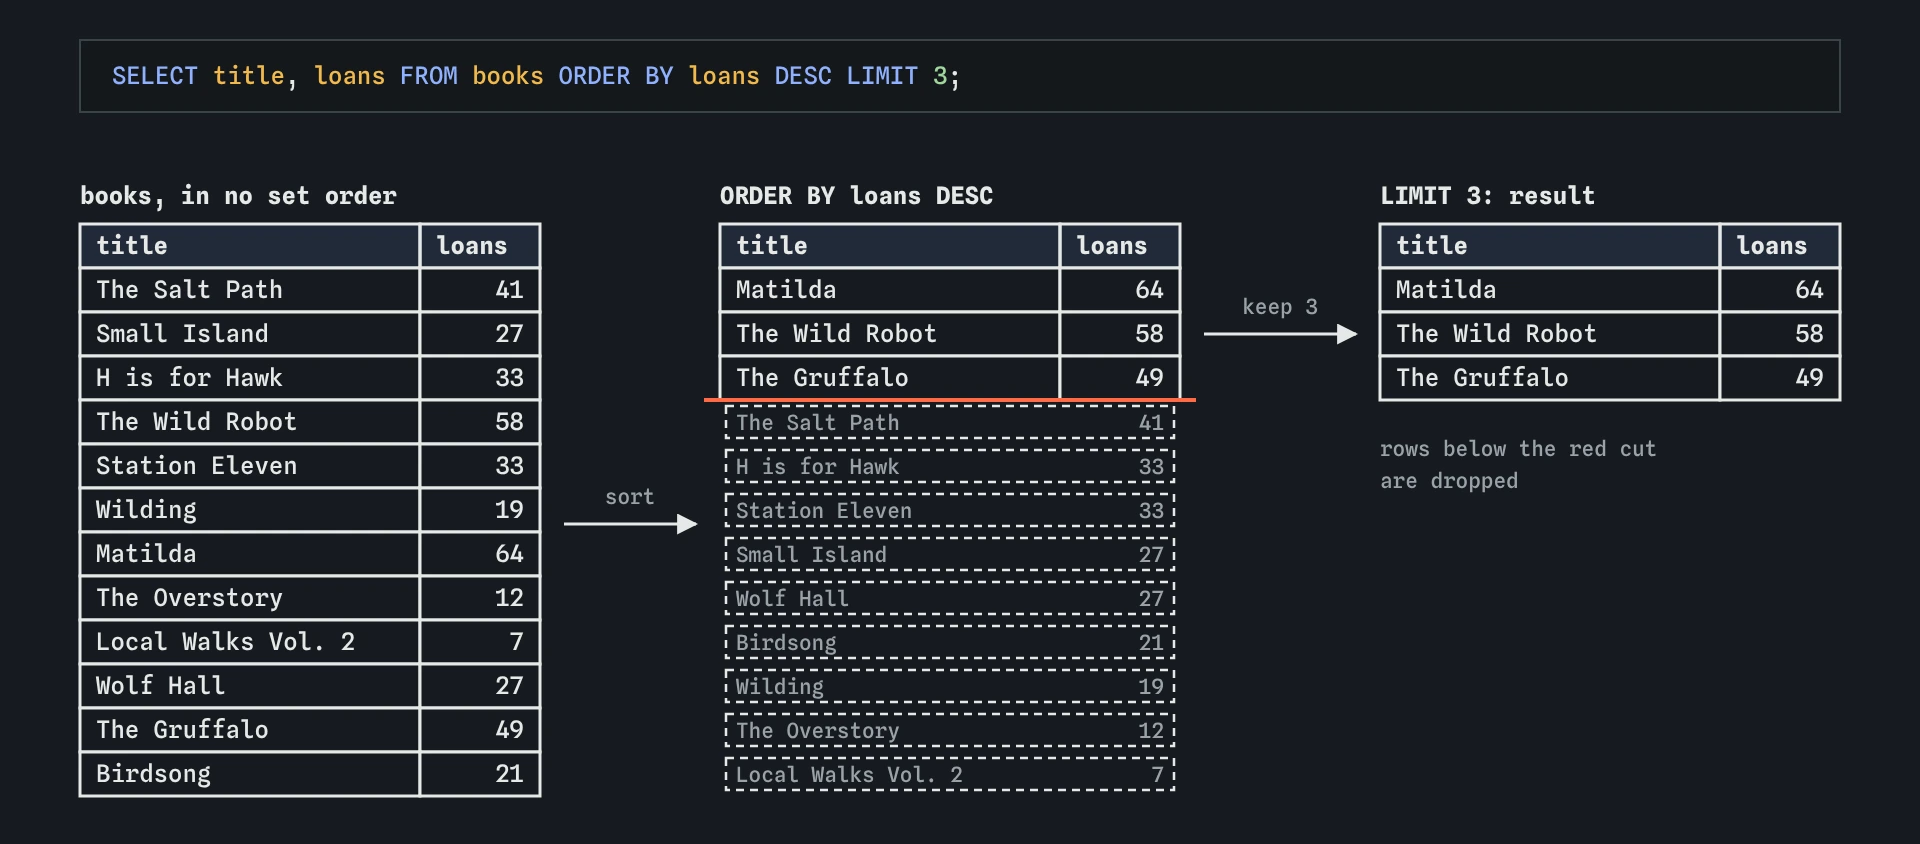Click the keep 3 arrow
This screenshot has width=1920, height=844.
click(x=1280, y=334)
